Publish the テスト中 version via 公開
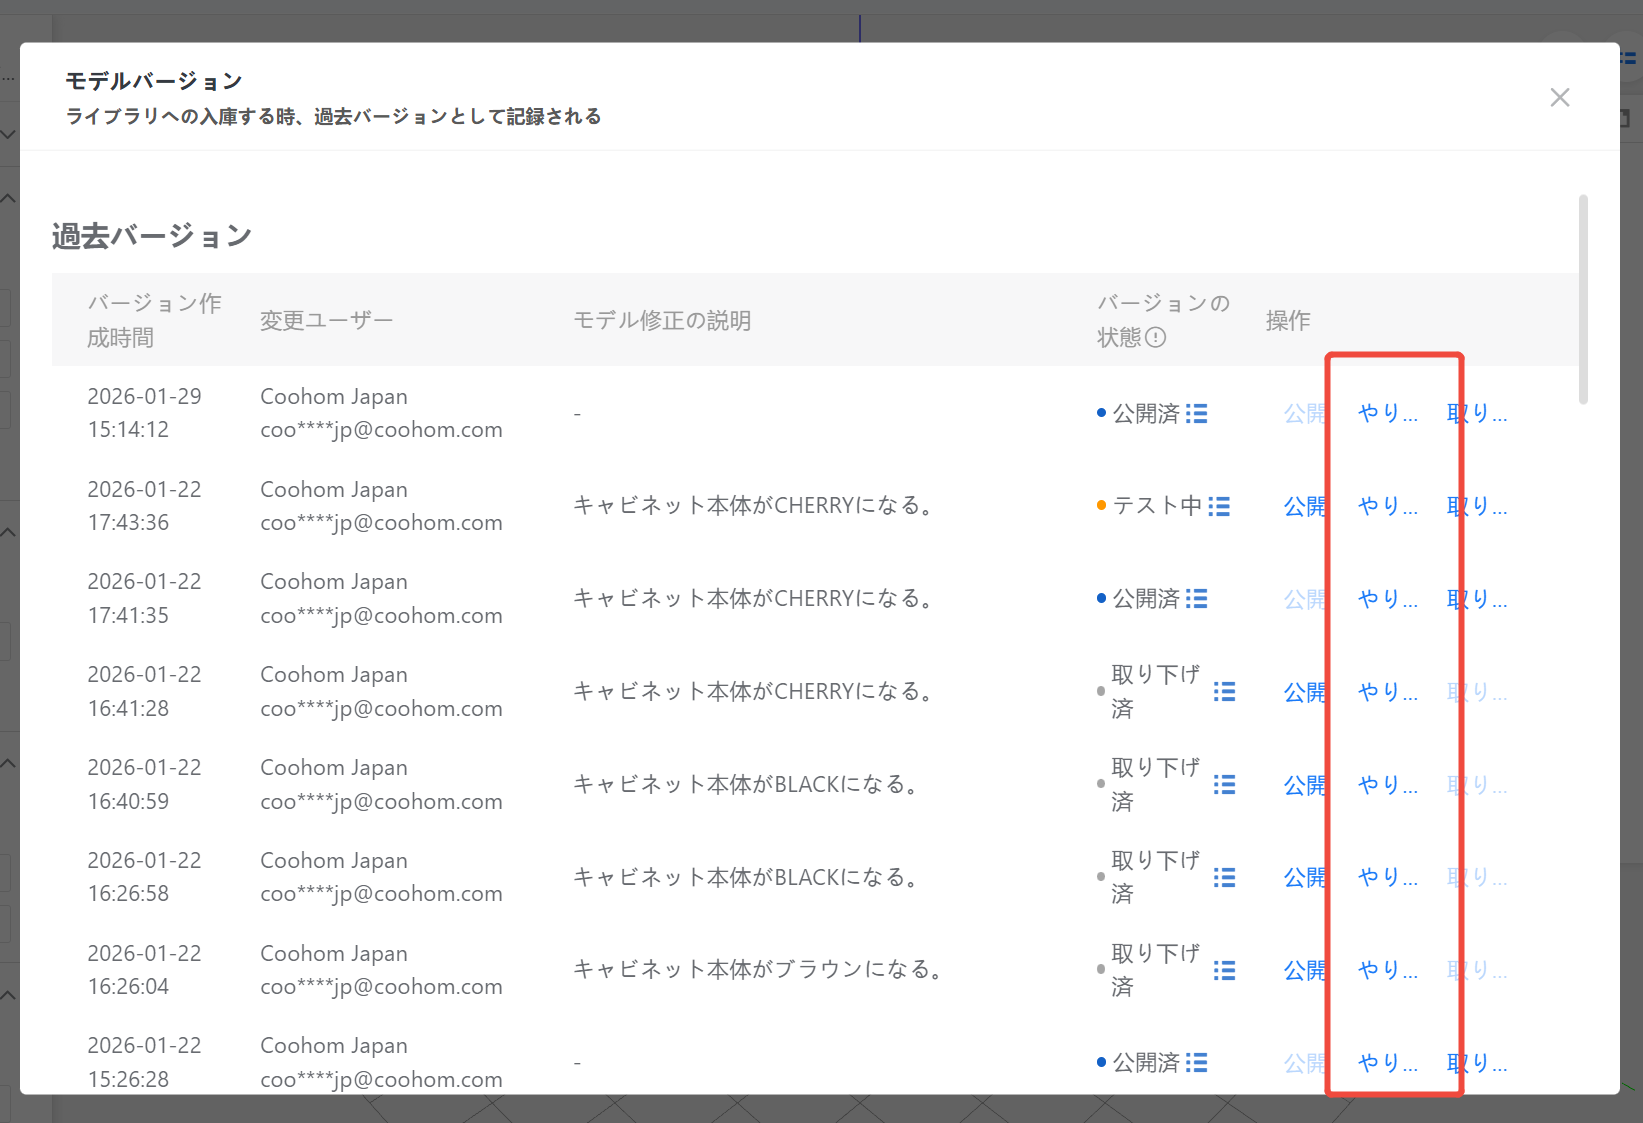The width and height of the screenshot is (1643, 1123). pos(1305,506)
